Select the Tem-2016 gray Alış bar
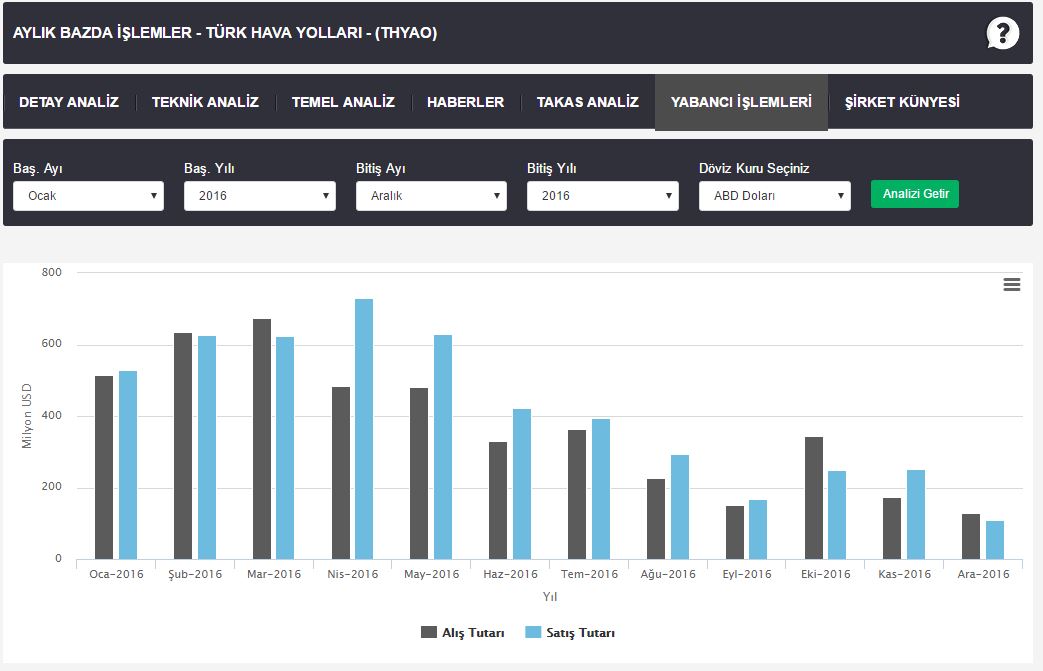 (577, 495)
